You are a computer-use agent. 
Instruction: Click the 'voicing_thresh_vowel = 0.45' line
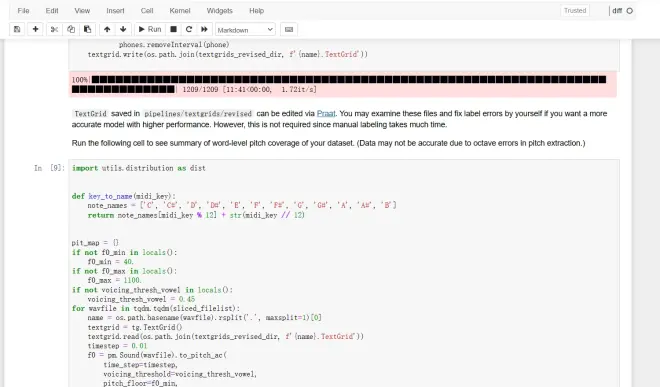click(141, 299)
